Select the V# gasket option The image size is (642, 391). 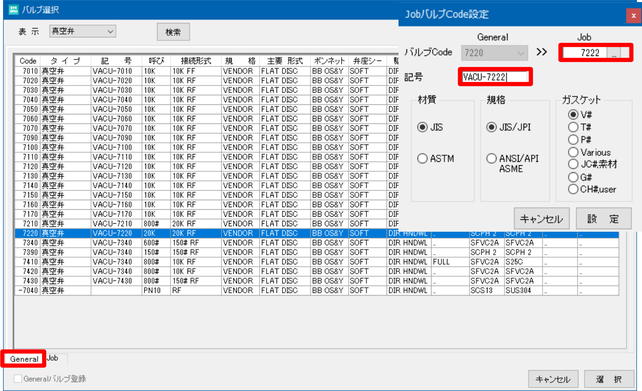coord(573,115)
